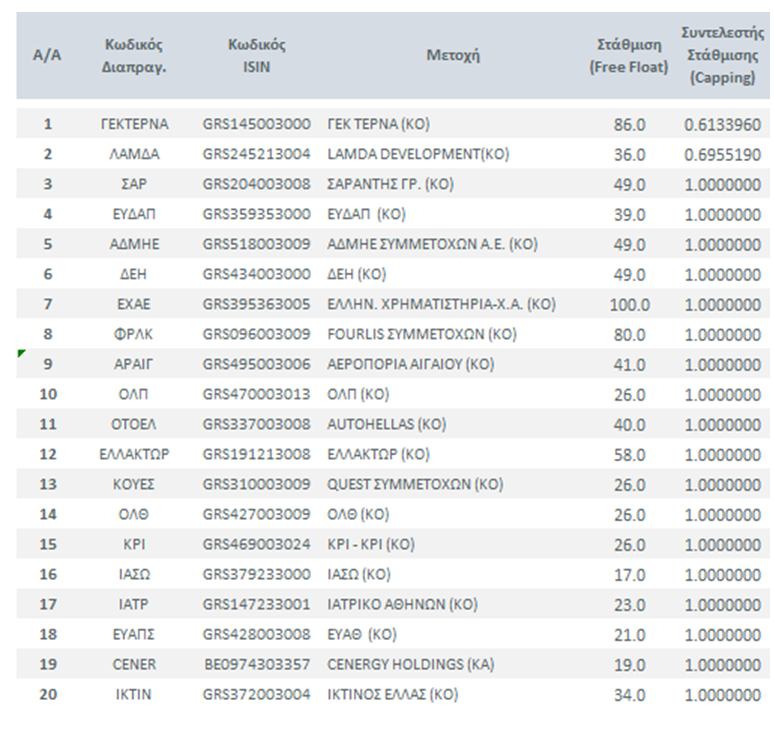Select free float value 80.0

tap(629, 335)
